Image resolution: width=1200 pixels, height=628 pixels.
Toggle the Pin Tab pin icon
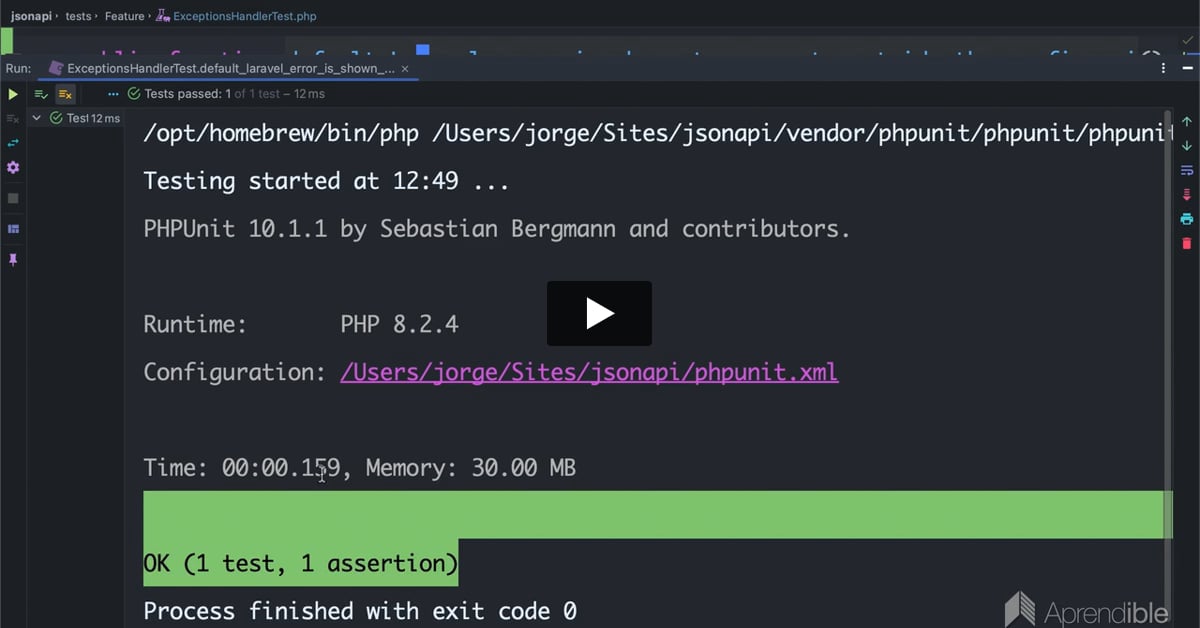click(x=13, y=259)
